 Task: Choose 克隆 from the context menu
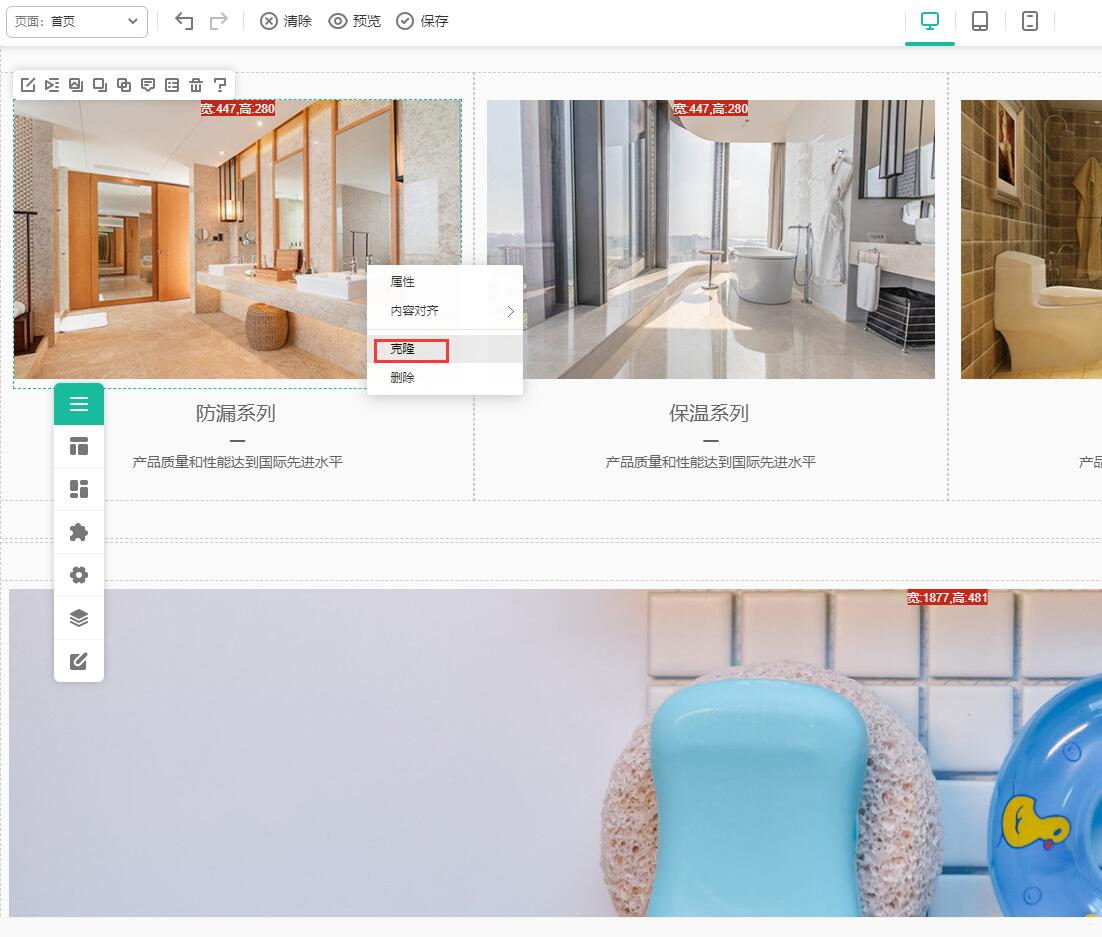[445, 349]
